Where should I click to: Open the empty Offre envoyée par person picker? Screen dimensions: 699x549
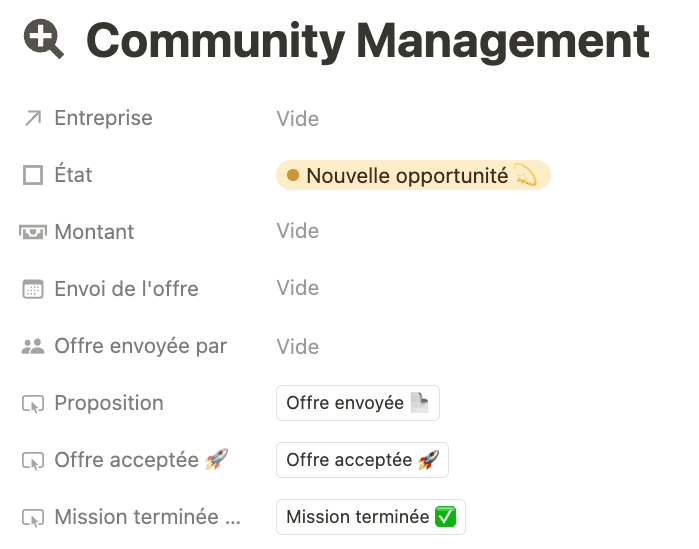point(298,347)
